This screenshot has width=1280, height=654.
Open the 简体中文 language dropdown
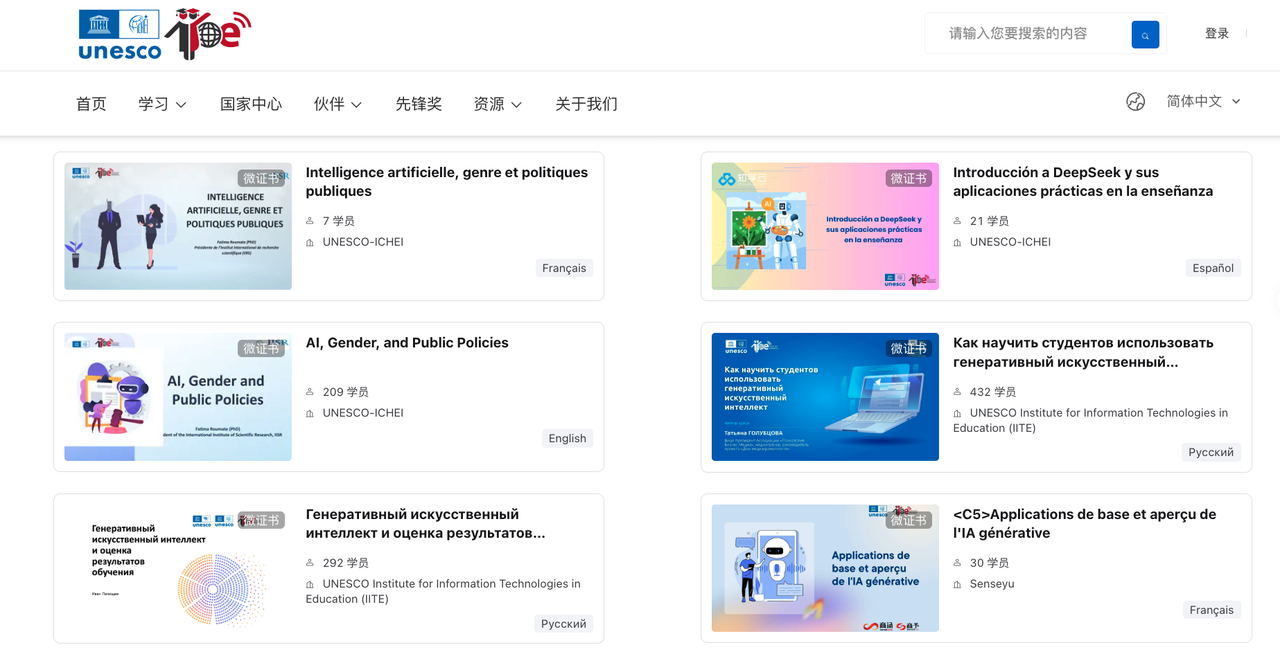pyautogui.click(x=1204, y=101)
